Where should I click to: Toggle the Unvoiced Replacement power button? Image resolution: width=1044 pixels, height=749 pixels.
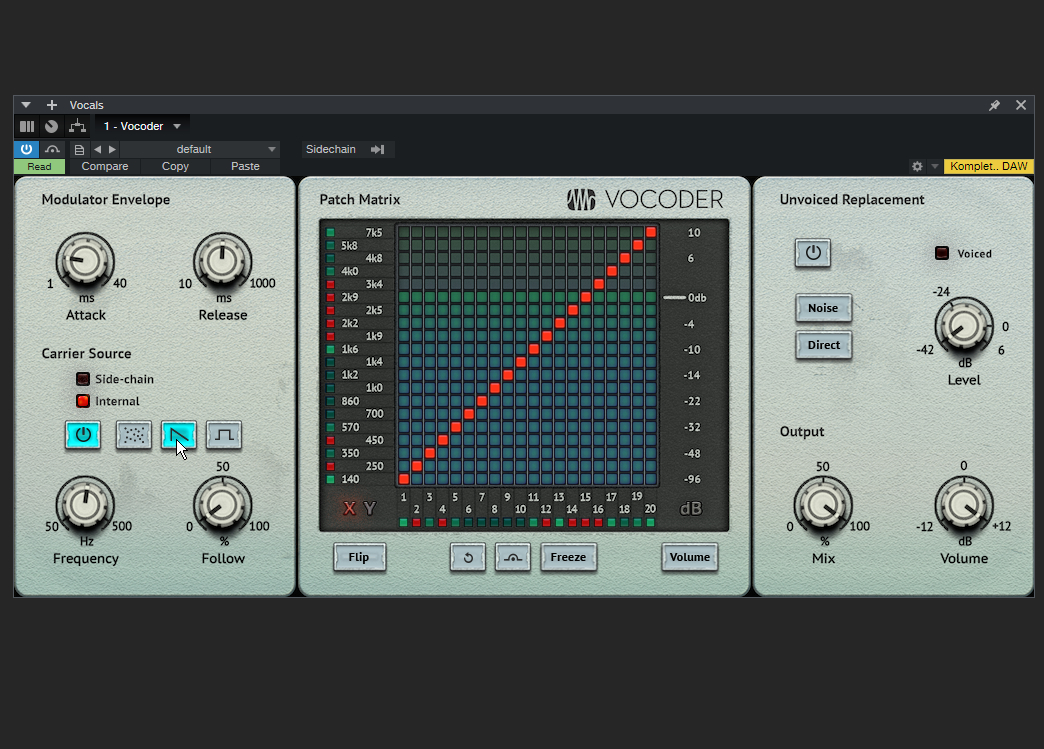coord(813,253)
